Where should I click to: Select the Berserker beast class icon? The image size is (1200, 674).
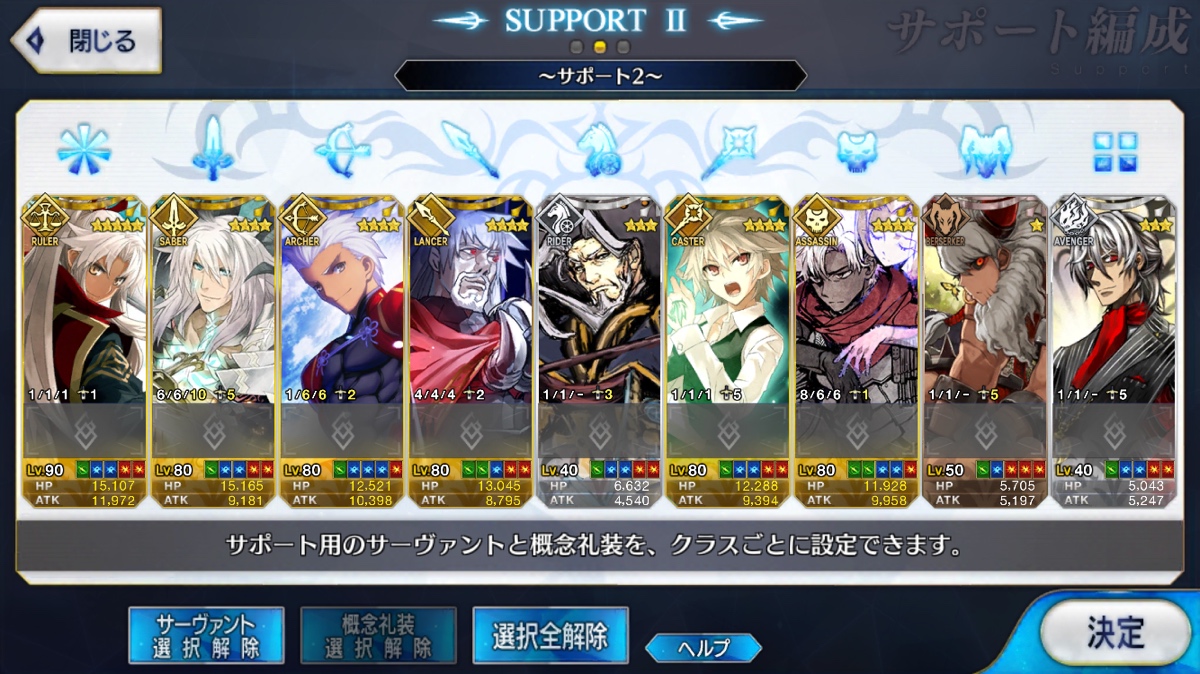coord(986,149)
